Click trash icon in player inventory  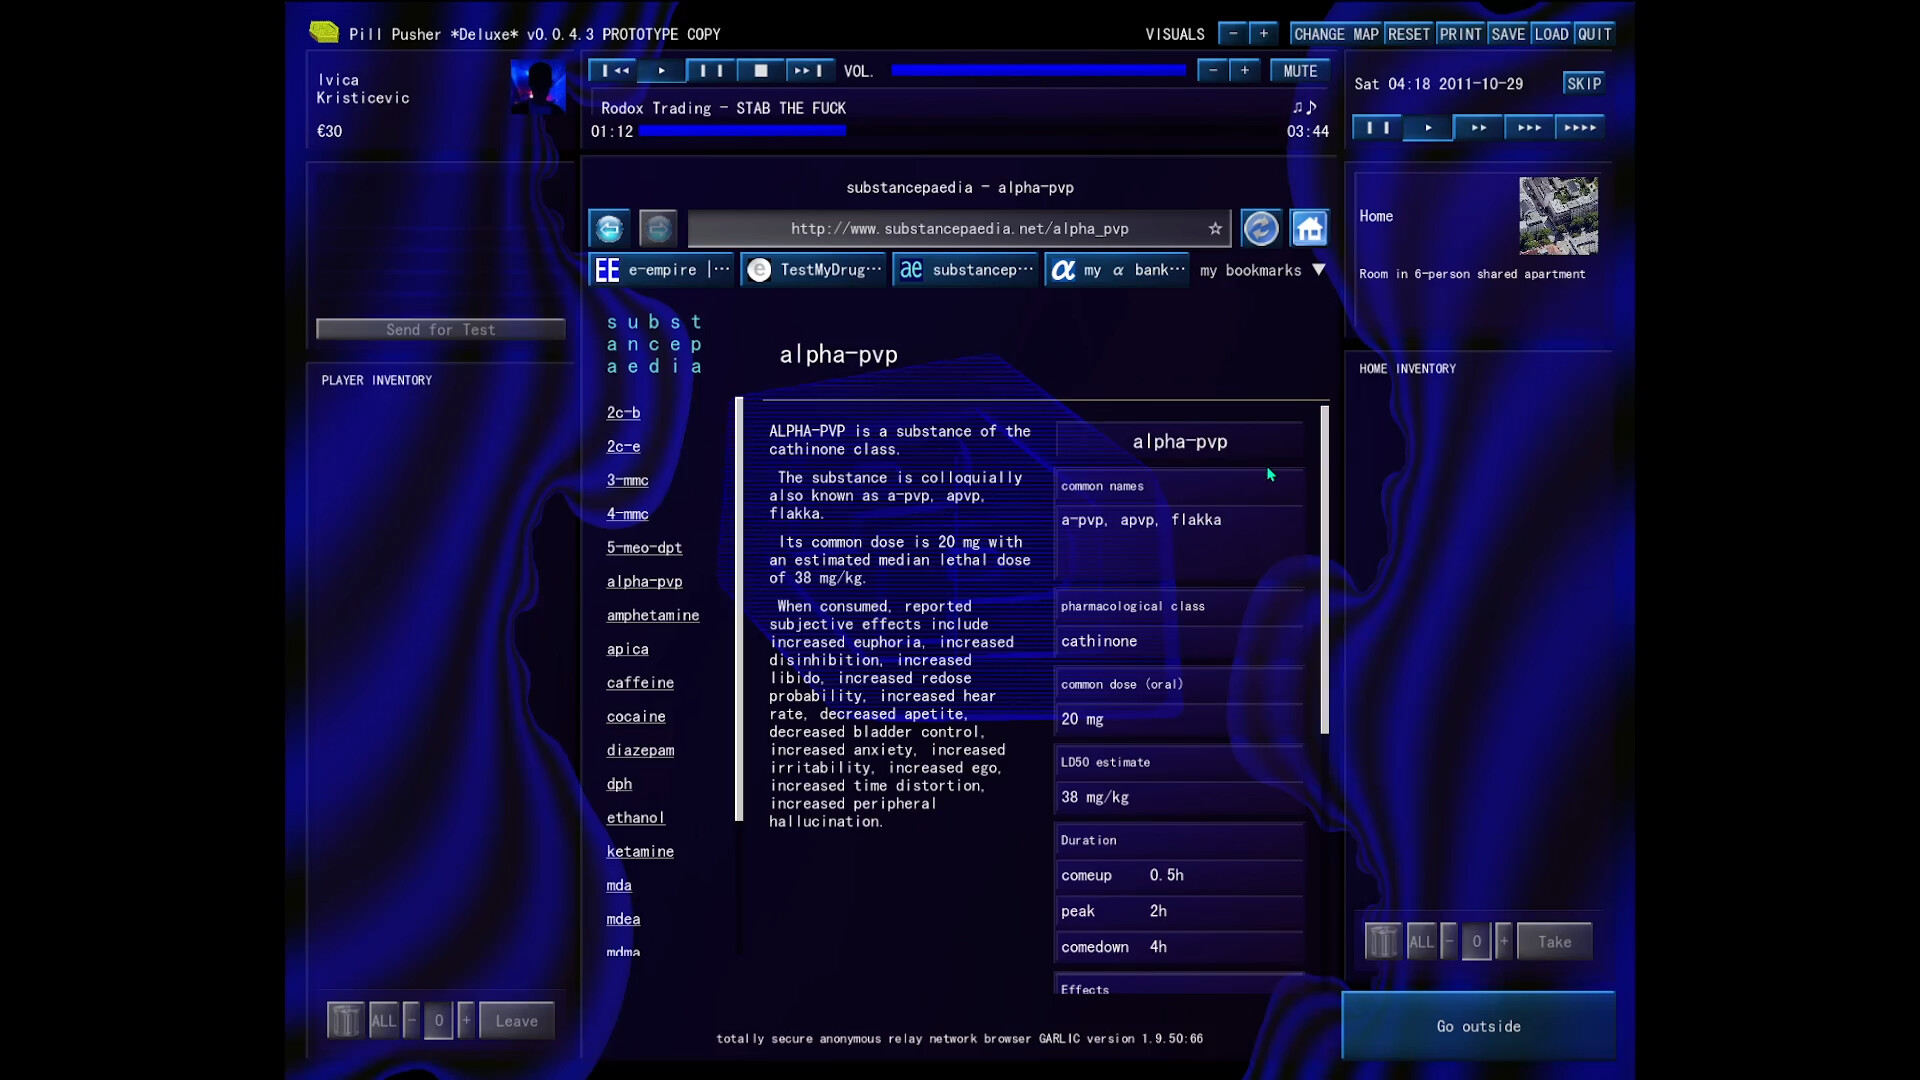pos(345,1021)
